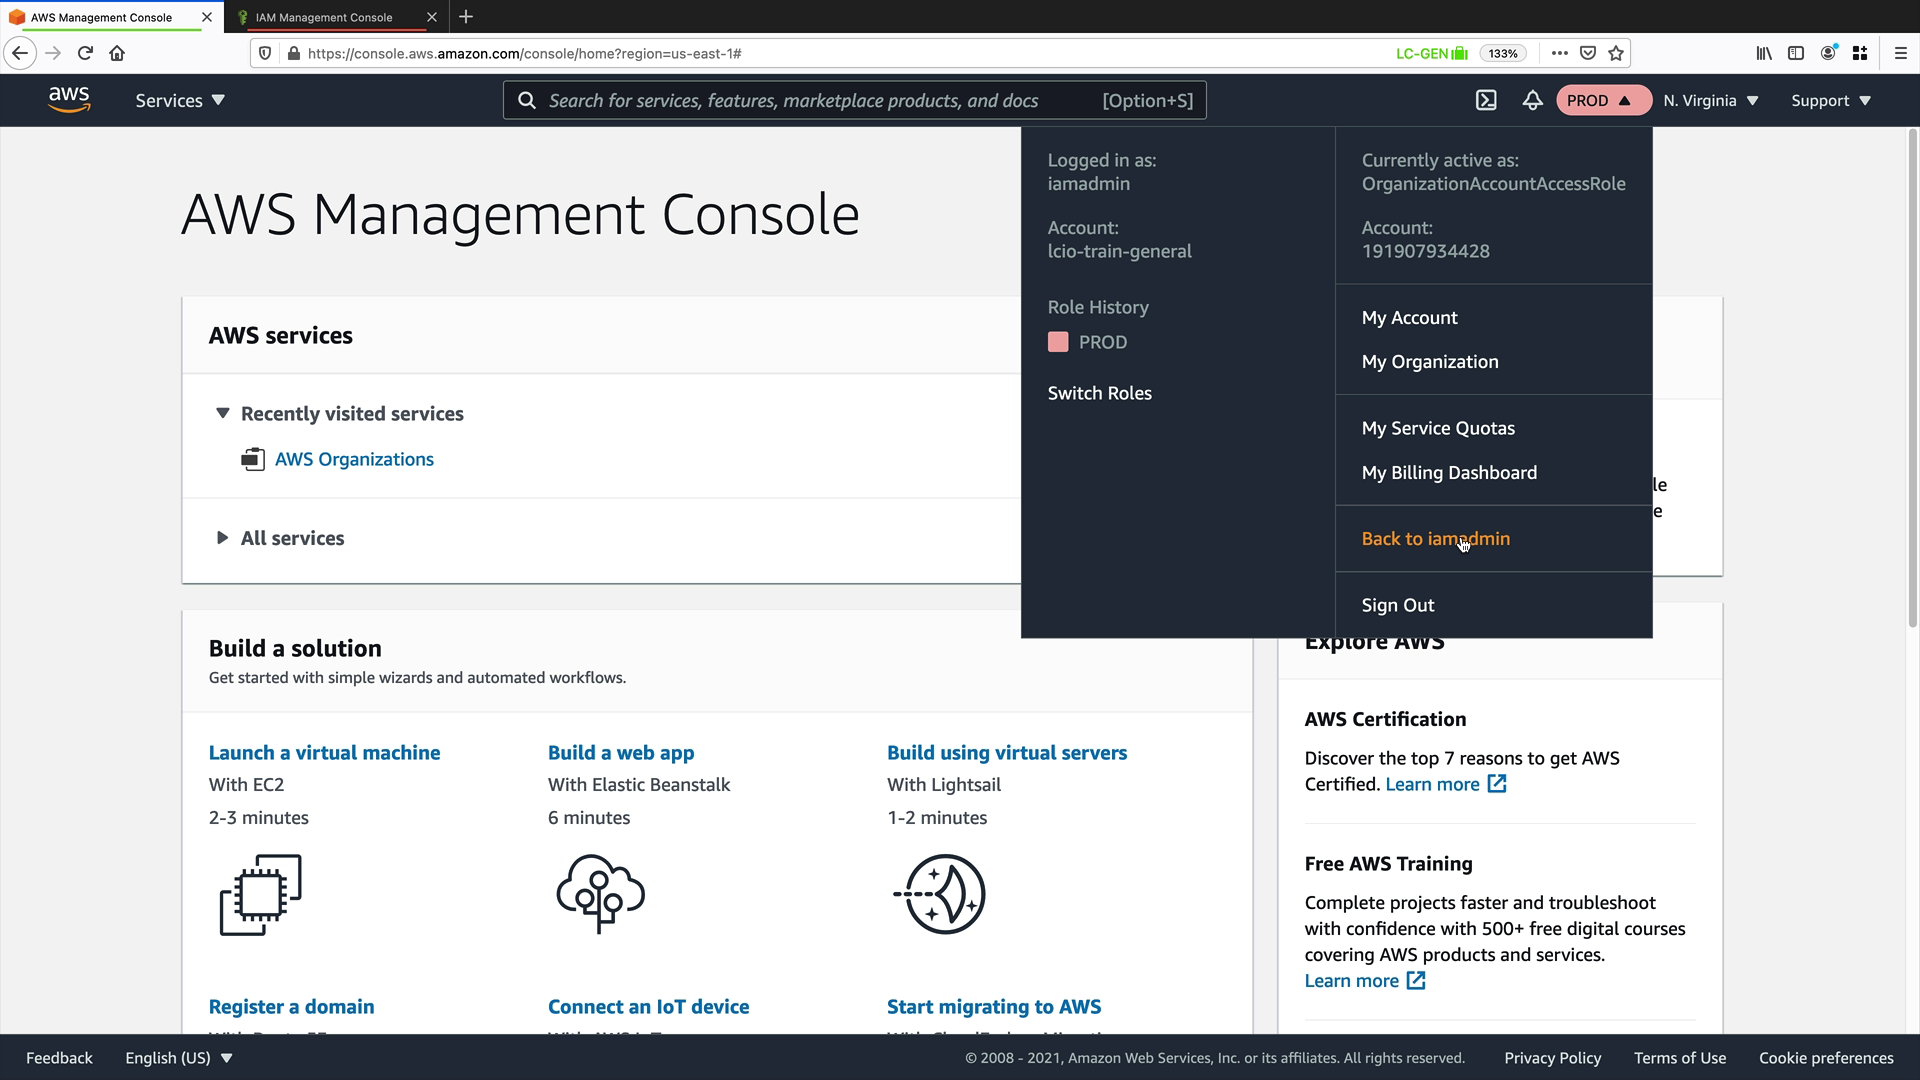Open Terms of Use in footer
The height and width of the screenshot is (1080, 1920).
(x=1679, y=1058)
